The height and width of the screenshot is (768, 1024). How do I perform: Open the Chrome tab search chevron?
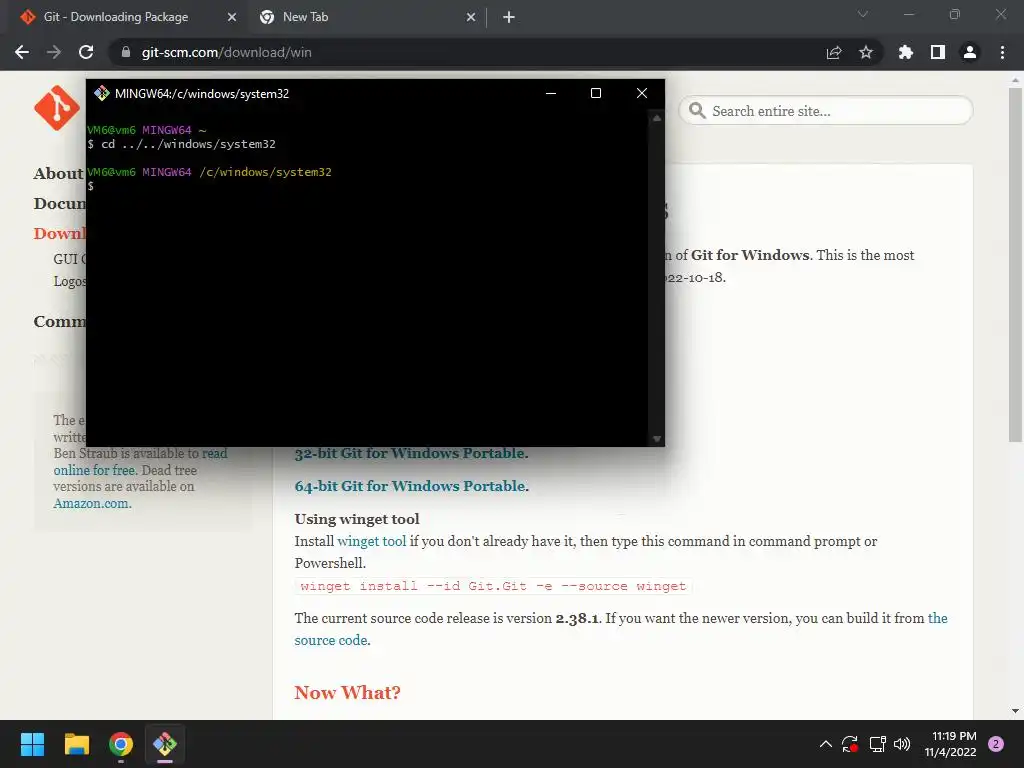863,14
